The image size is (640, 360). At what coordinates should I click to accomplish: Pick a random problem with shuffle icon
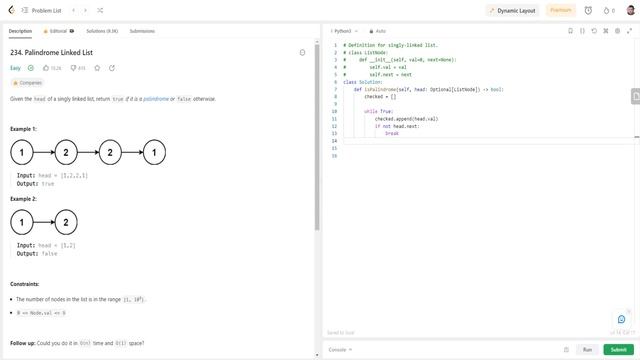point(100,11)
